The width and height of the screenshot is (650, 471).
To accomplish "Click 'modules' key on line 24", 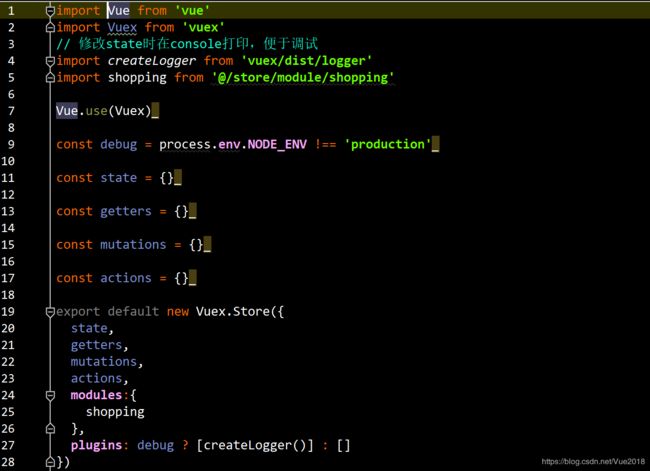I will click(x=96, y=395).
